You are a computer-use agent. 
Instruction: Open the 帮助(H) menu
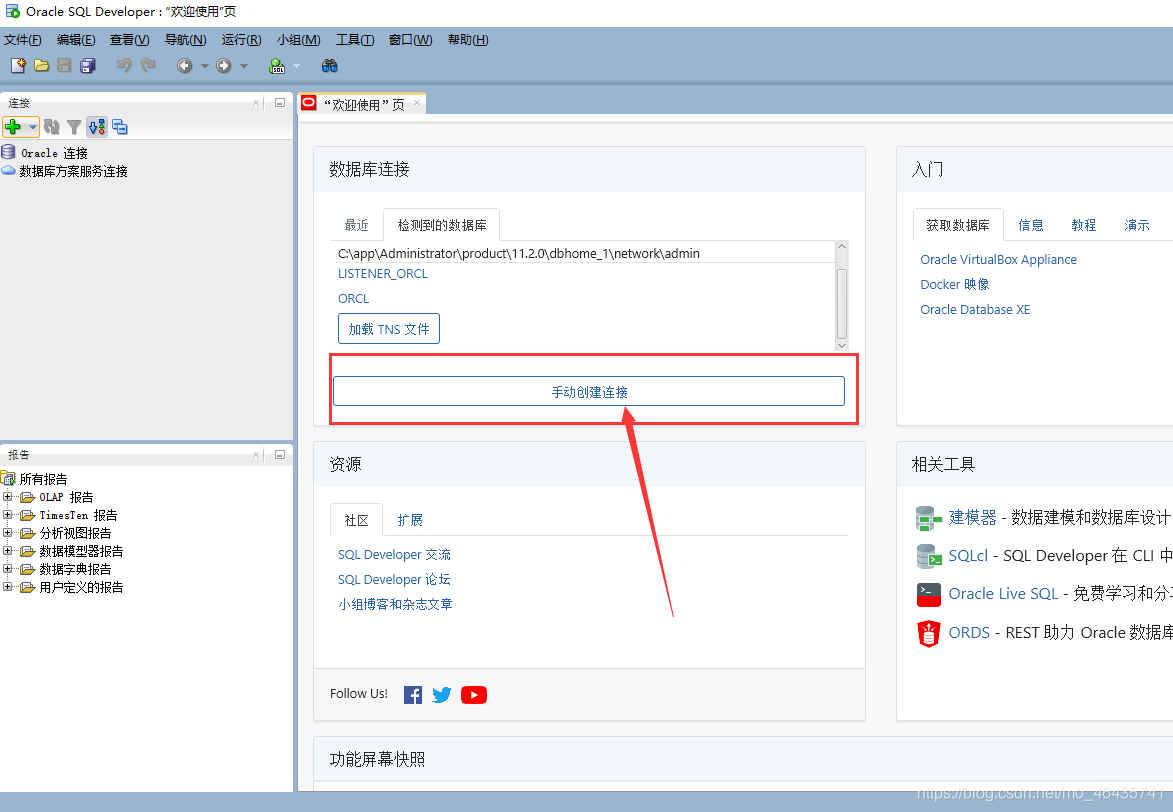[x=468, y=40]
